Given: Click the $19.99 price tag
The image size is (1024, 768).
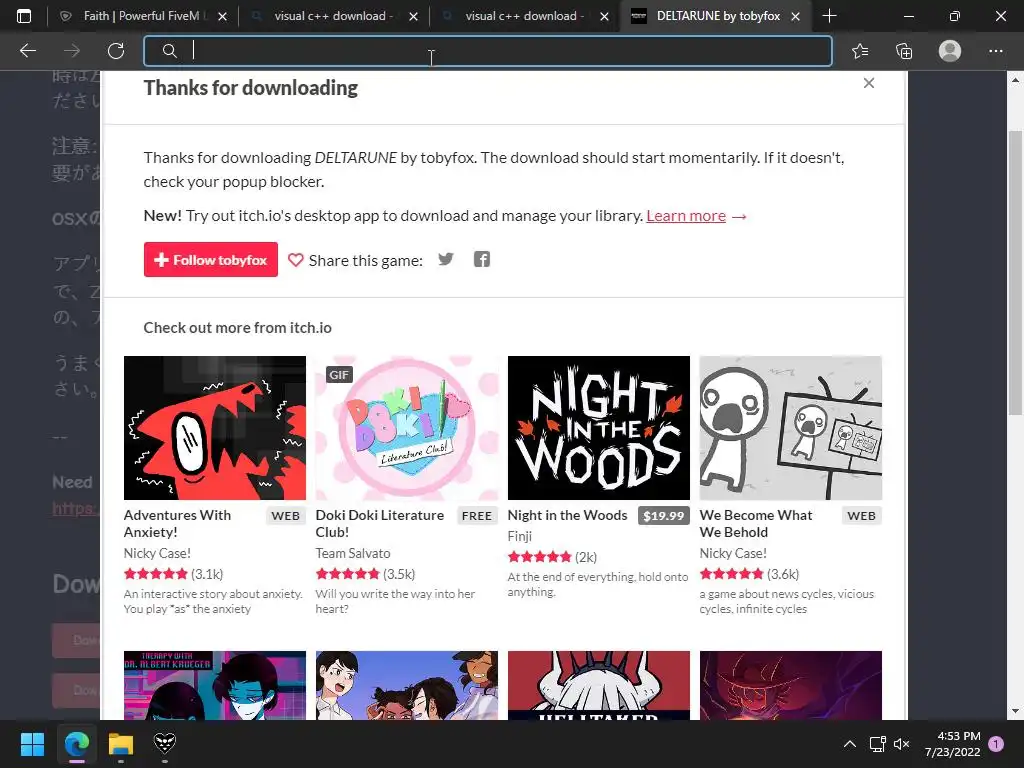Looking at the screenshot, I should coord(664,516).
